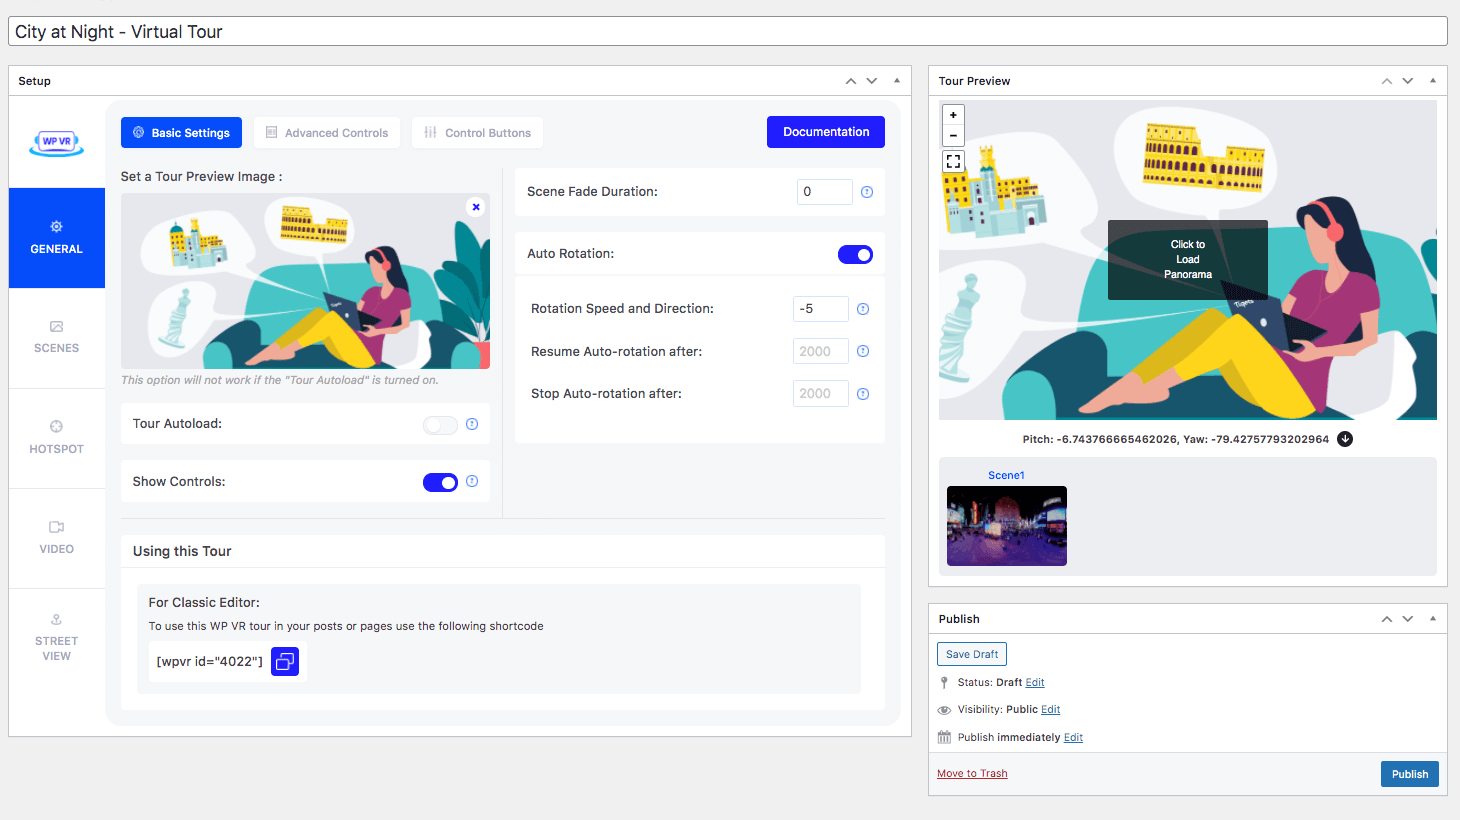
Task: Edit the draft status
Action: point(1035,683)
